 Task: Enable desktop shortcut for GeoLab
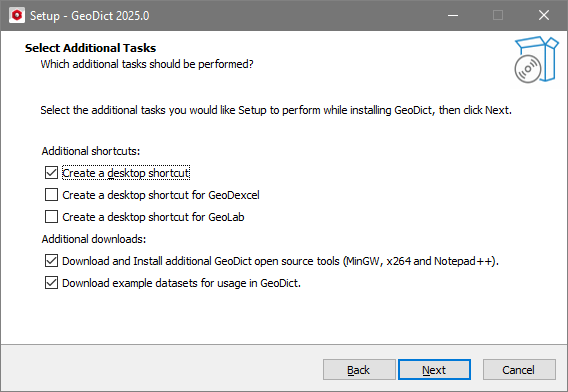[51, 217]
